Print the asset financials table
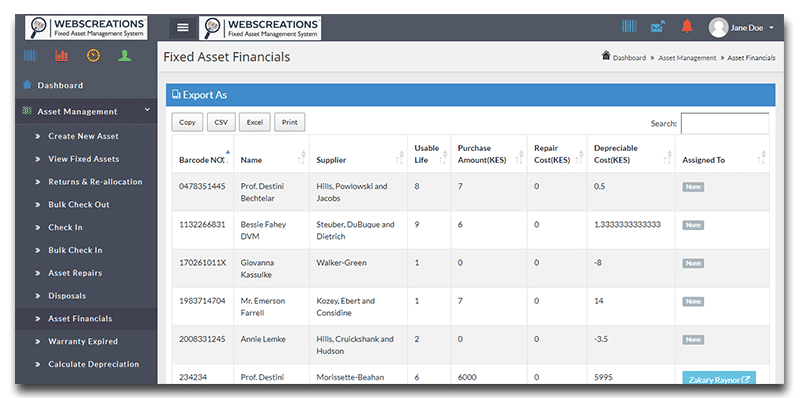Viewport: 800px width, 398px height. click(x=290, y=122)
